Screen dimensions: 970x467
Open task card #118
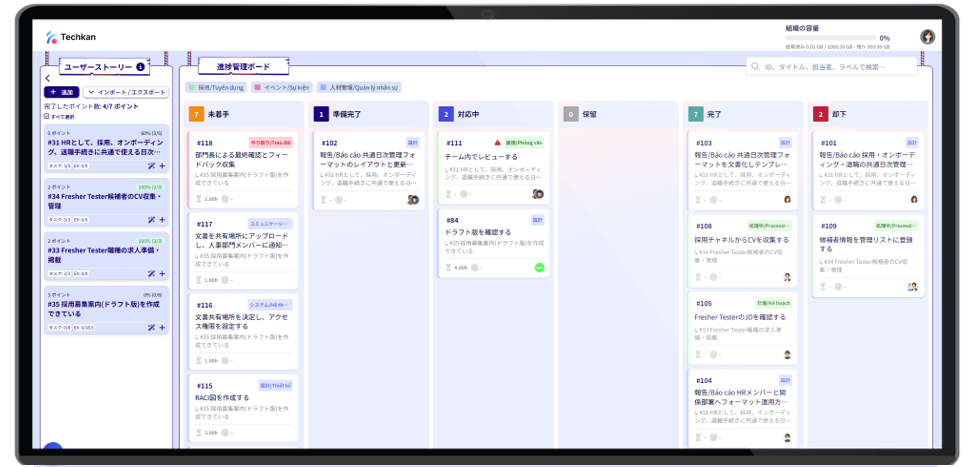click(242, 169)
